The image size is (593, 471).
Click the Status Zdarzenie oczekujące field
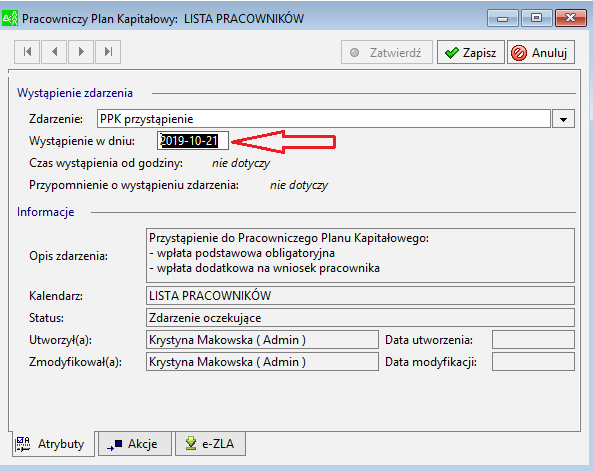click(x=360, y=318)
